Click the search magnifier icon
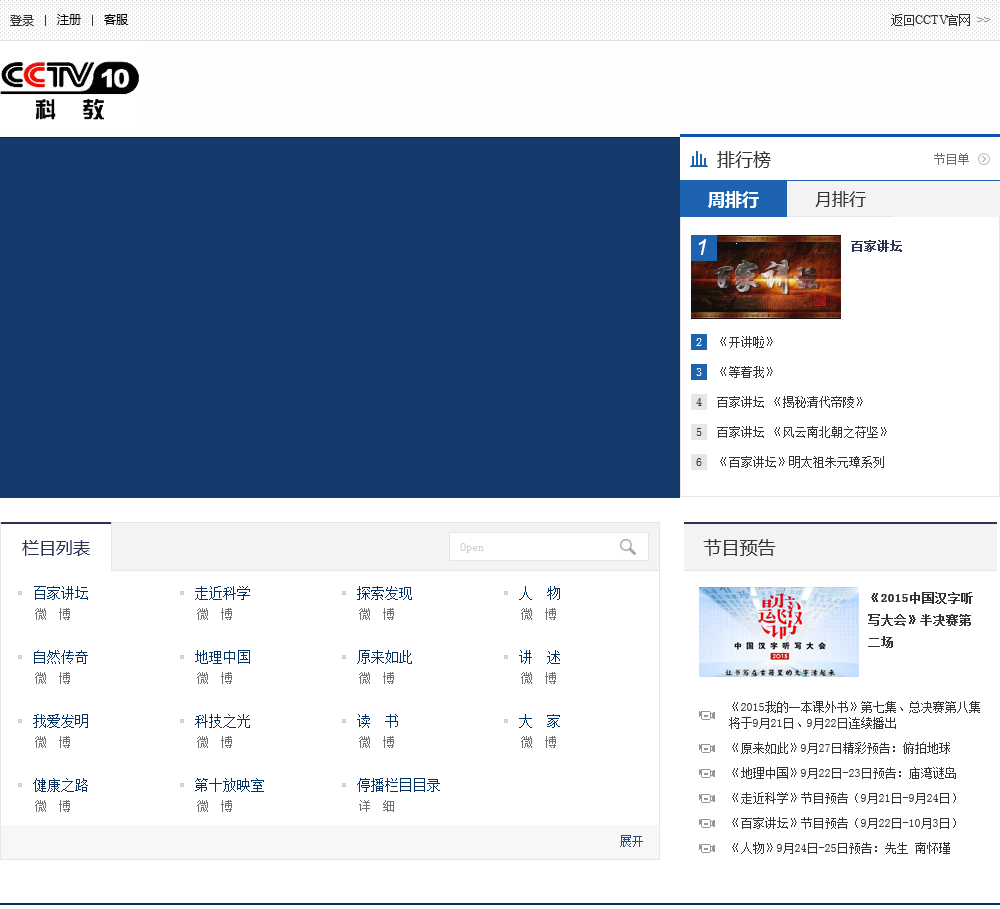The width and height of the screenshot is (1000, 909). pyautogui.click(x=628, y=547)
